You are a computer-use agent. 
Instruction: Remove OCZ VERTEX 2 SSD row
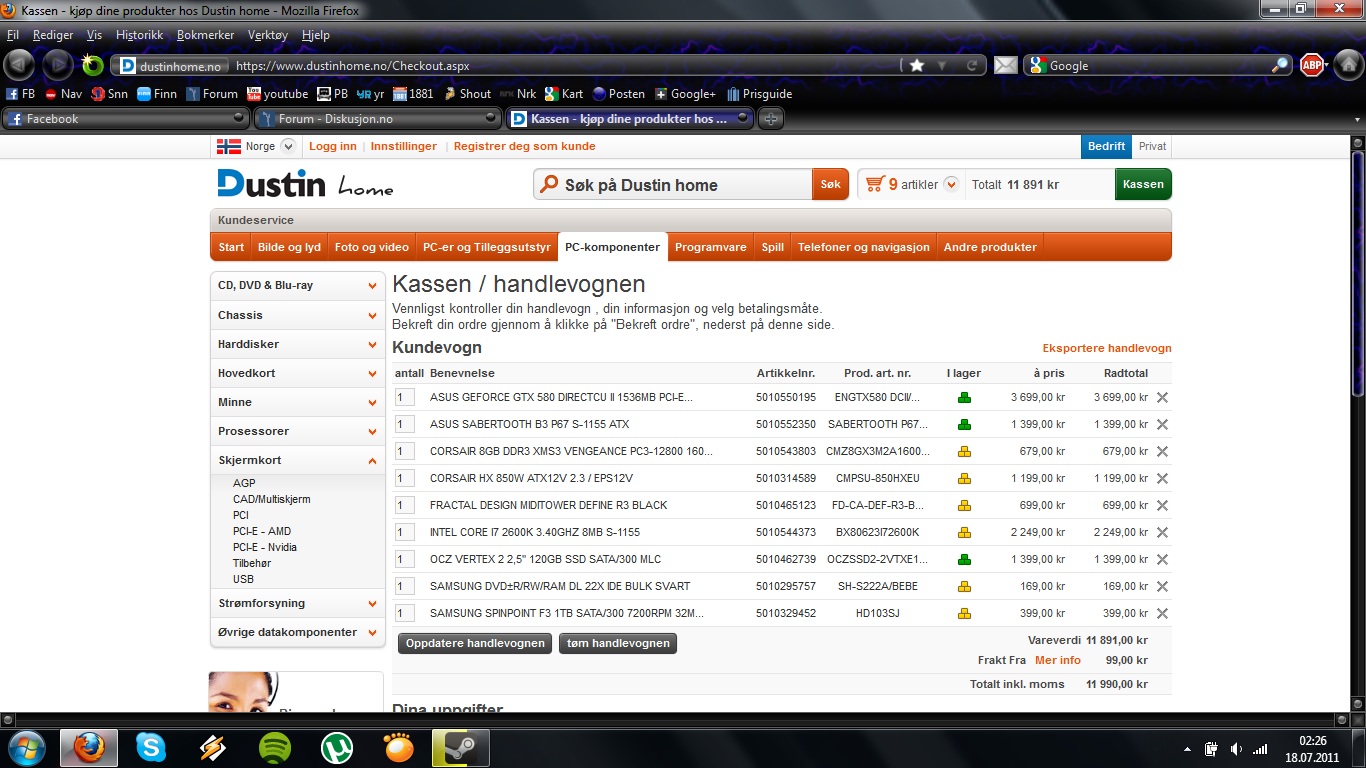[x=1162, y=559]
